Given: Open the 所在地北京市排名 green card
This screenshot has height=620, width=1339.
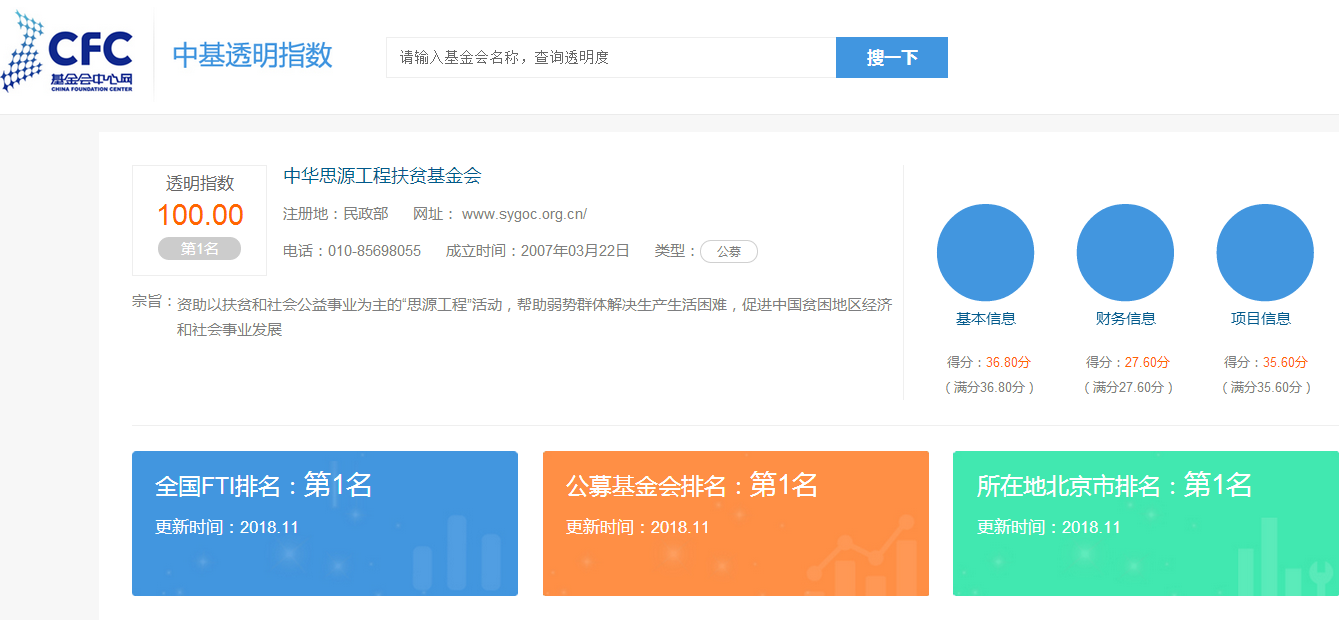Looking at the screenshot, I should coord(1146,523).
